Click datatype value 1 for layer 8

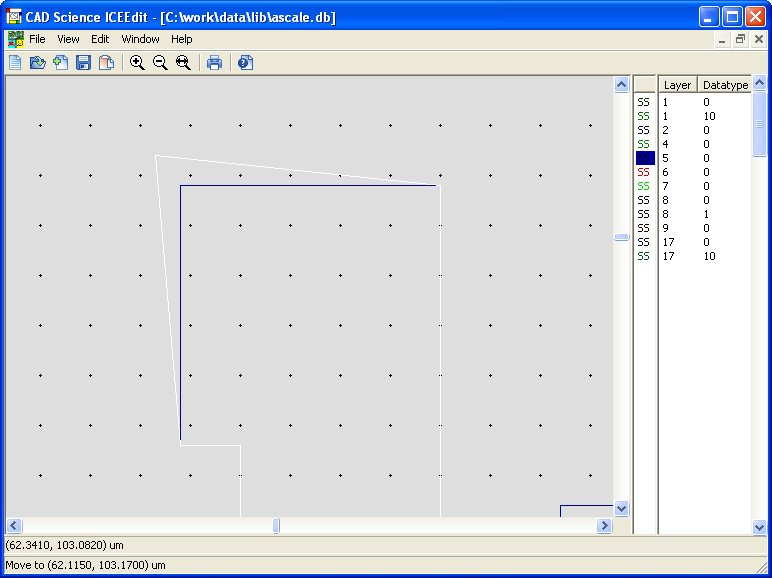click(706, 214)
